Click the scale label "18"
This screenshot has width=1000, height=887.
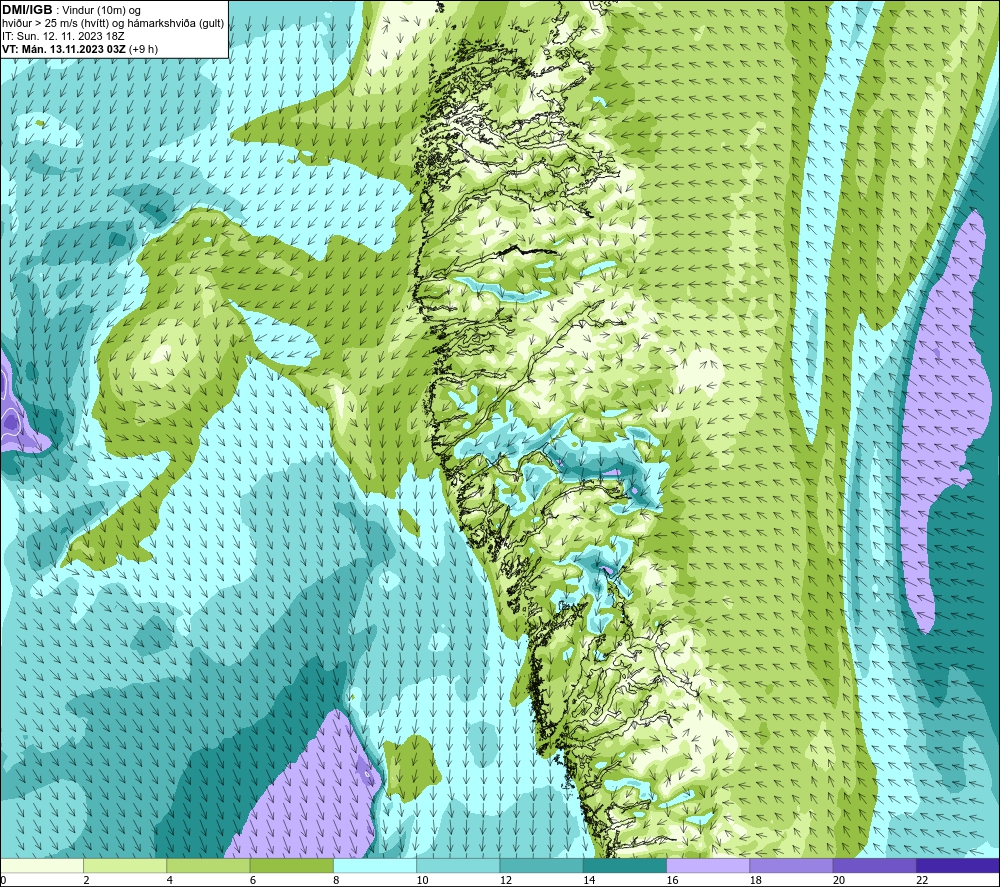tap(756, 881)
